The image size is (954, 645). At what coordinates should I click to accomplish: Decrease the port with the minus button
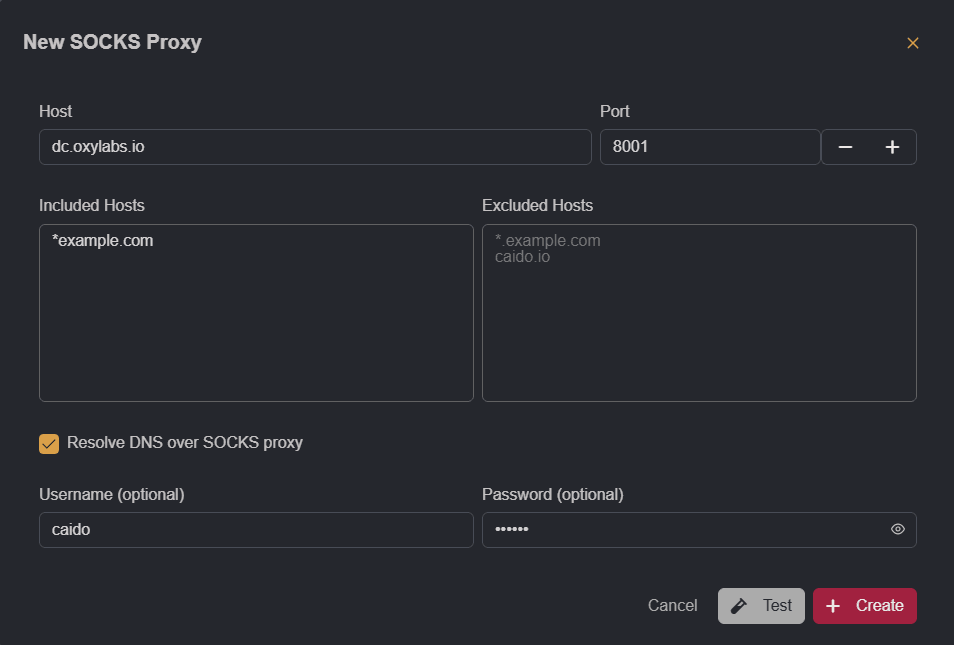coord(845,146)
